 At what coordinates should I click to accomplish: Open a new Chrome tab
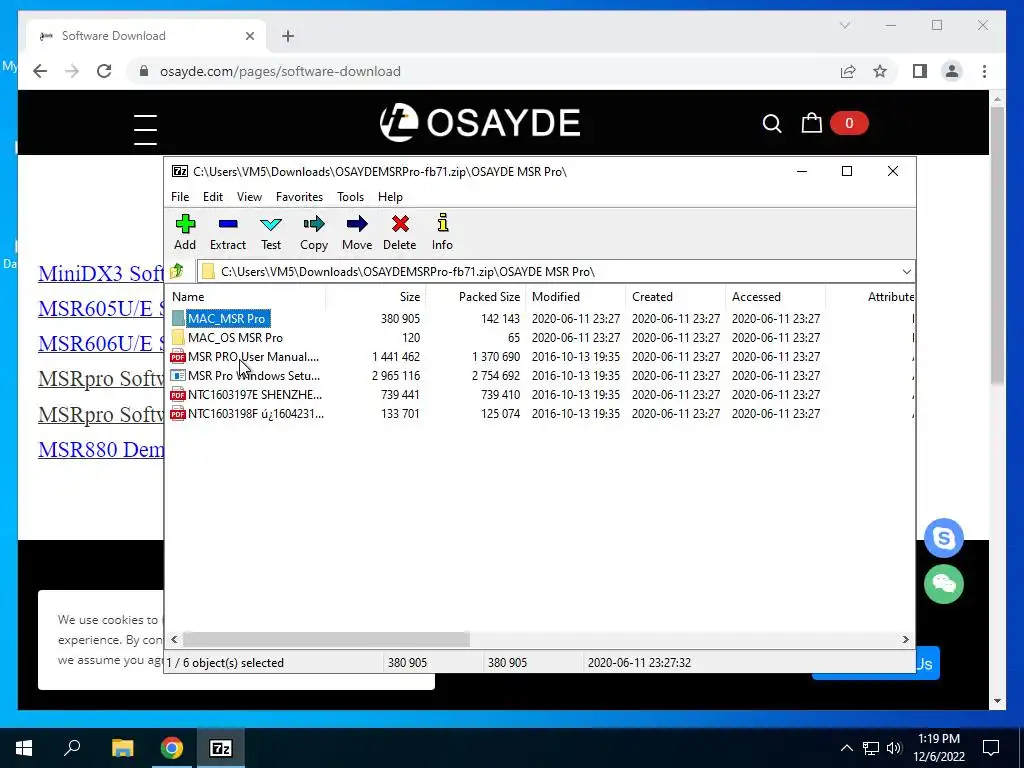288,36
